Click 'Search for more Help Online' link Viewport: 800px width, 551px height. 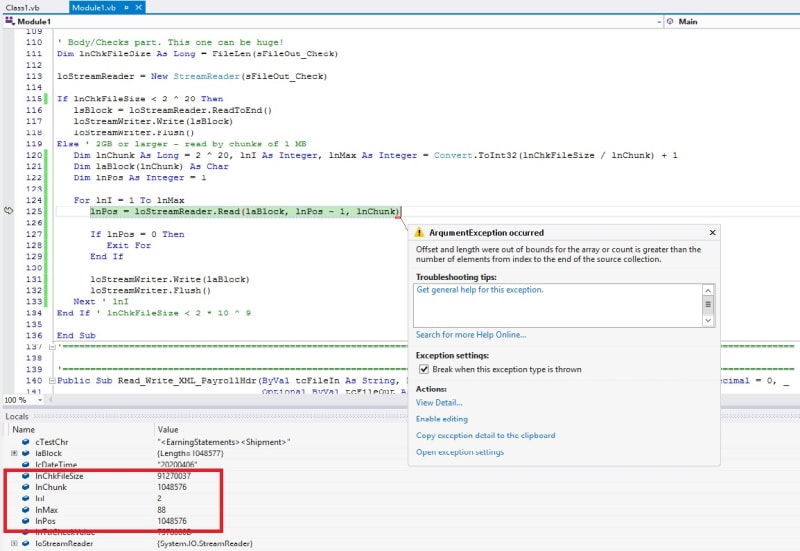(471, 335)
